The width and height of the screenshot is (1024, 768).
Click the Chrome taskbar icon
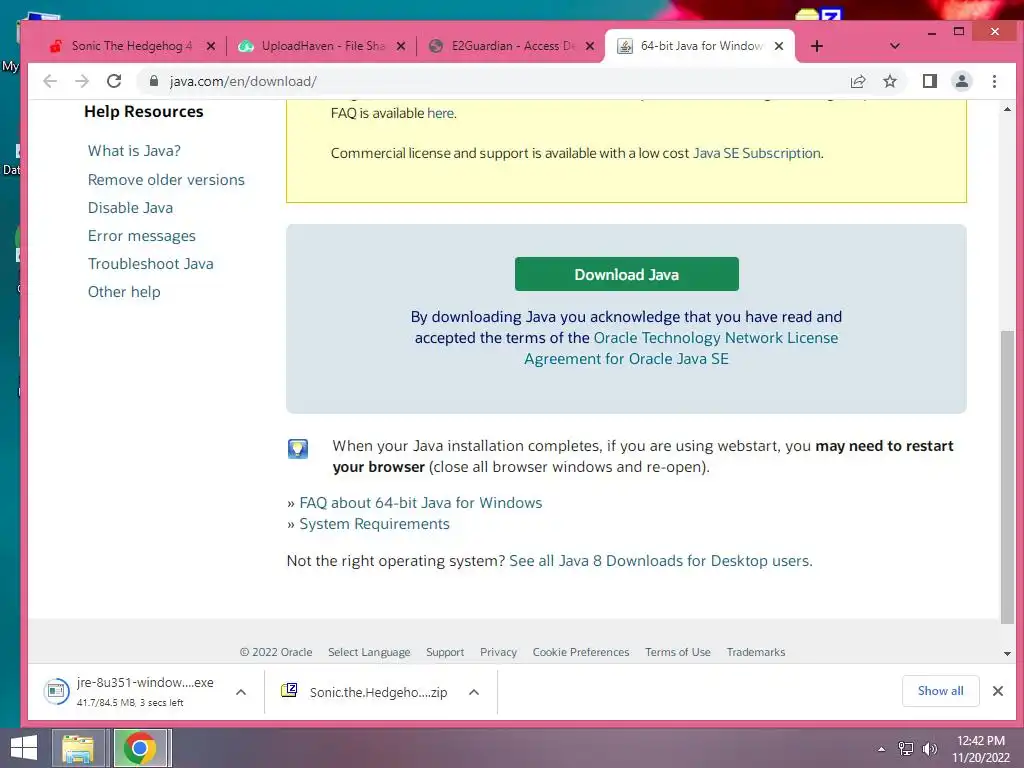[x=140, y=748]
